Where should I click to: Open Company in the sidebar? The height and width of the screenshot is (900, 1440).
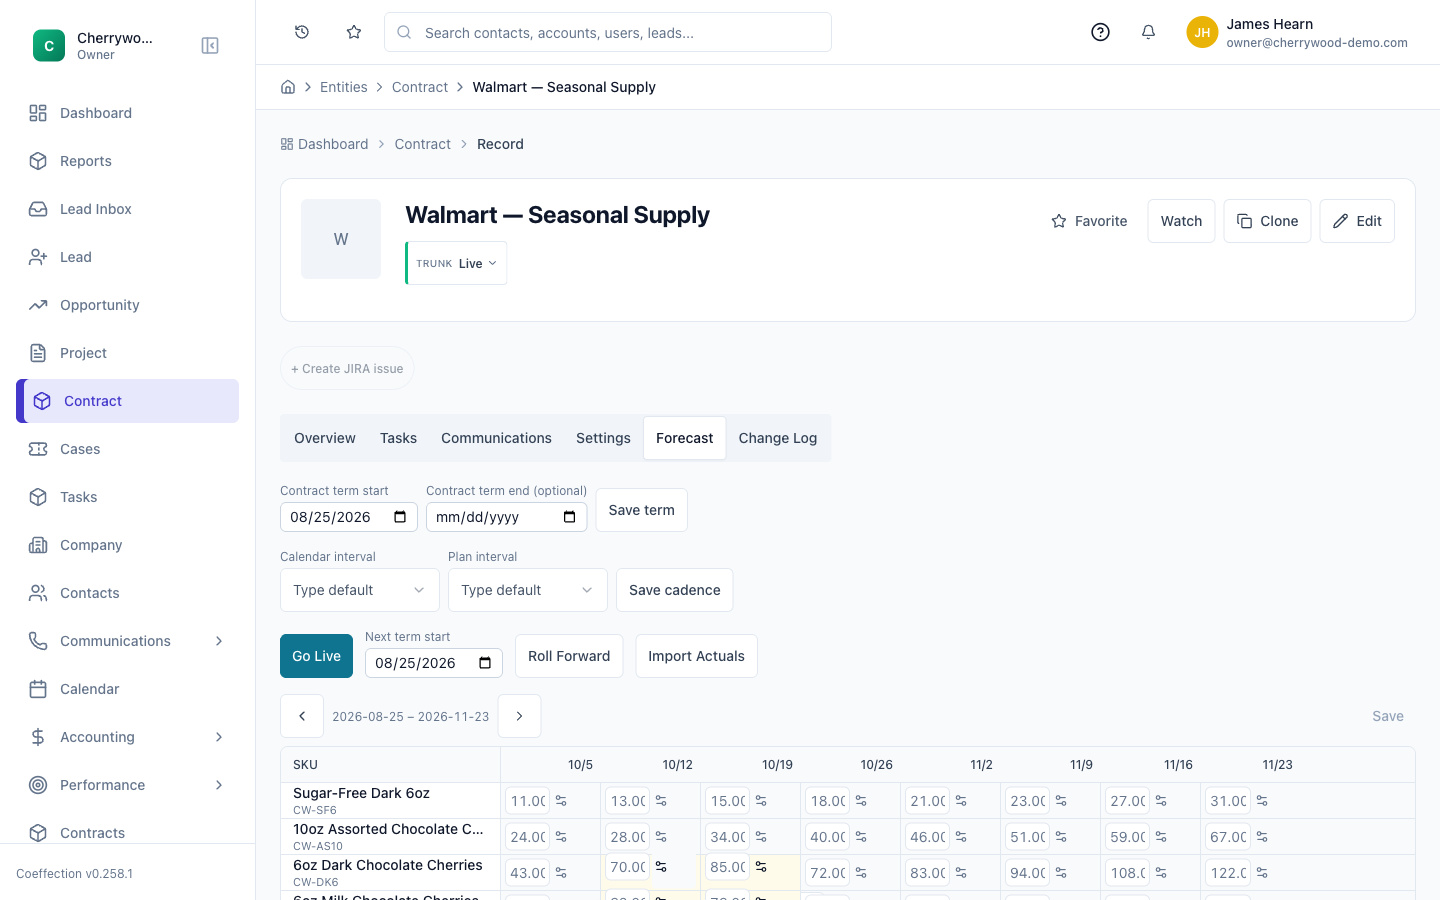coord(127,545)
